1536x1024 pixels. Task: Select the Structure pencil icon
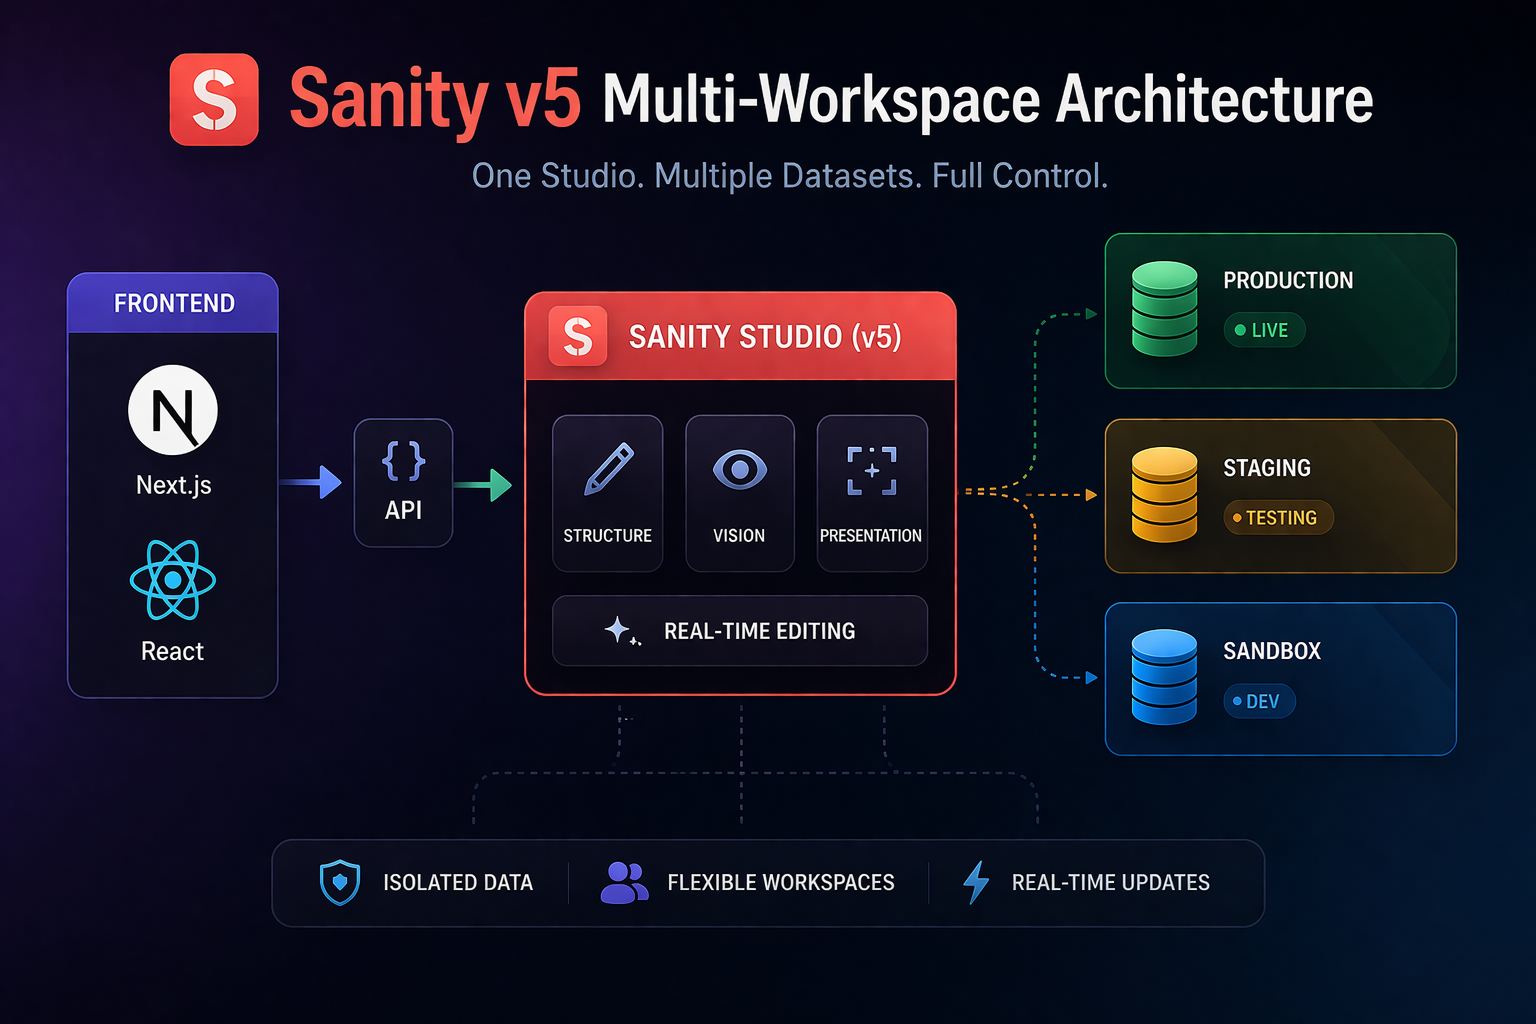(x=608, y=469)
